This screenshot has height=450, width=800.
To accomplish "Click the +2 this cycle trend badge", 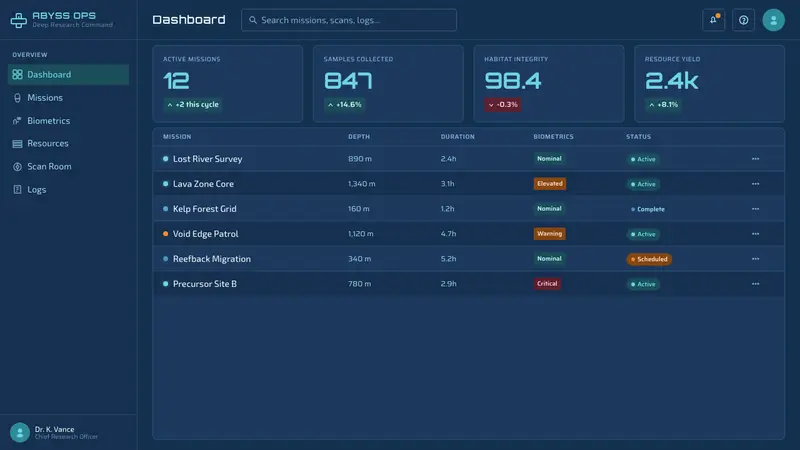I will pyautogui.click(x=193, y=105).
